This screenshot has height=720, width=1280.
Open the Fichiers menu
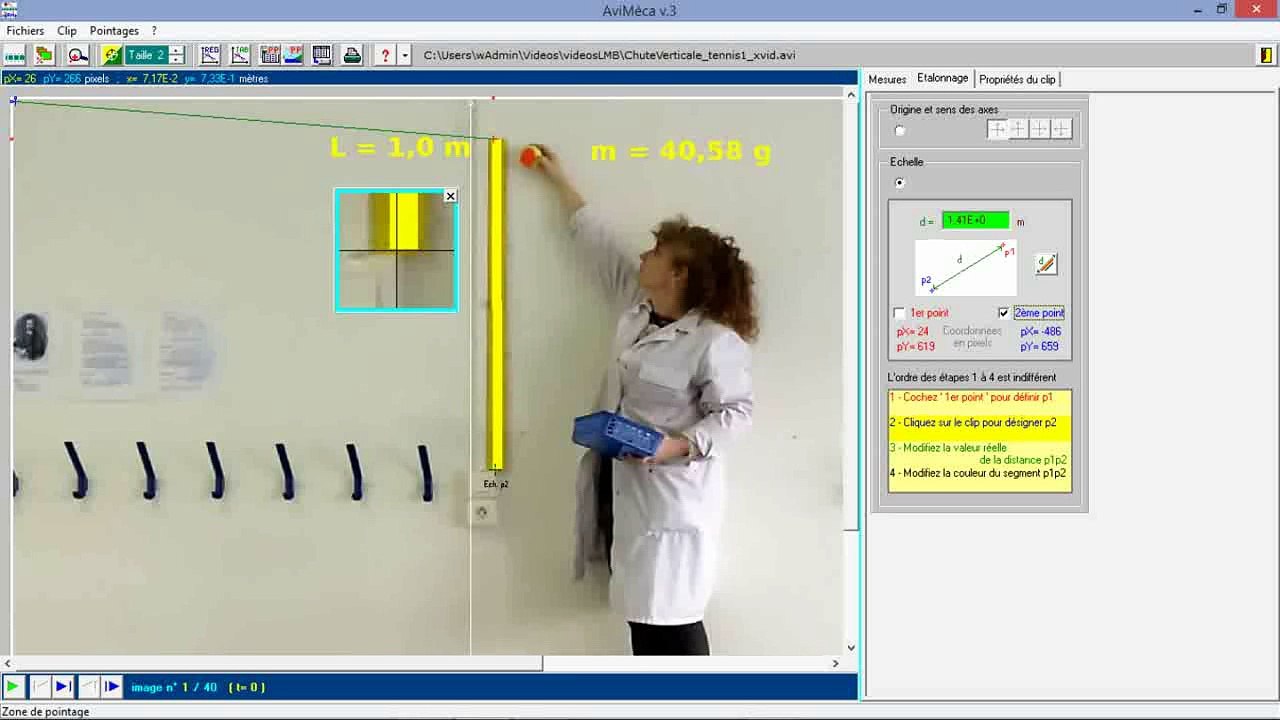pyautogui.click(x=26, y=31)
